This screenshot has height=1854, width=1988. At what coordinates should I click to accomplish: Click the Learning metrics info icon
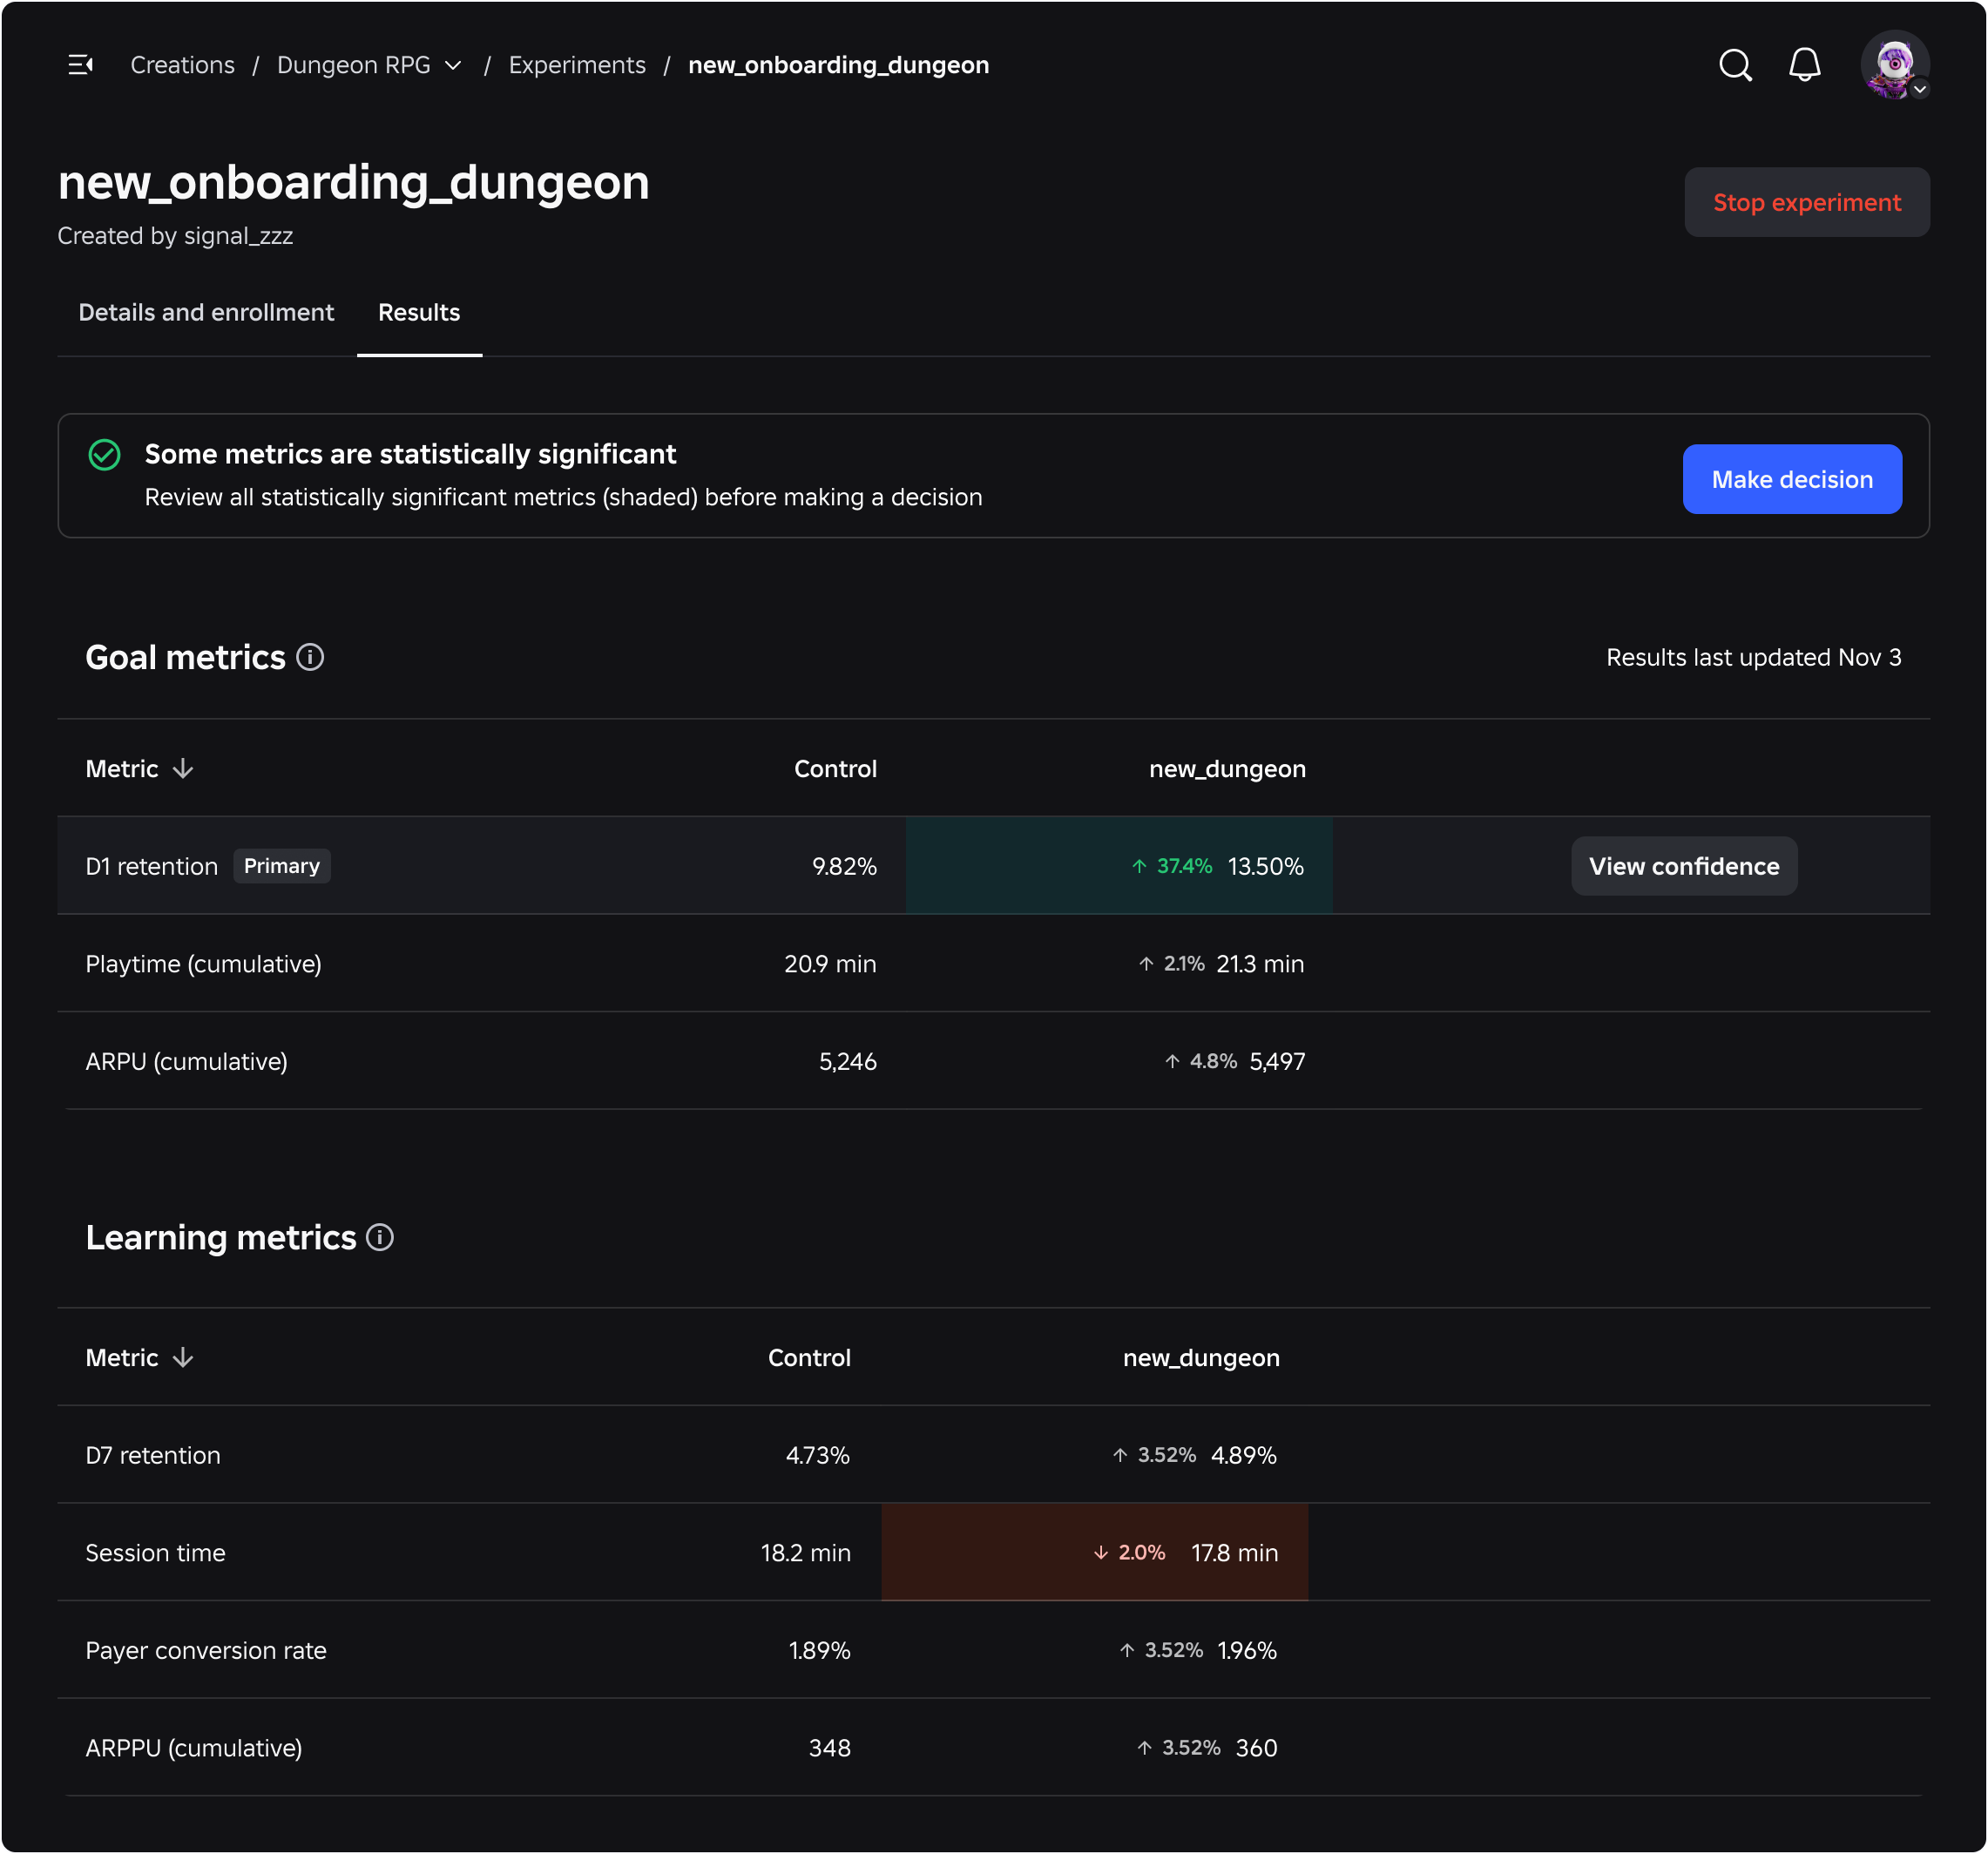pyautogui.click(x=380, y=1237)
